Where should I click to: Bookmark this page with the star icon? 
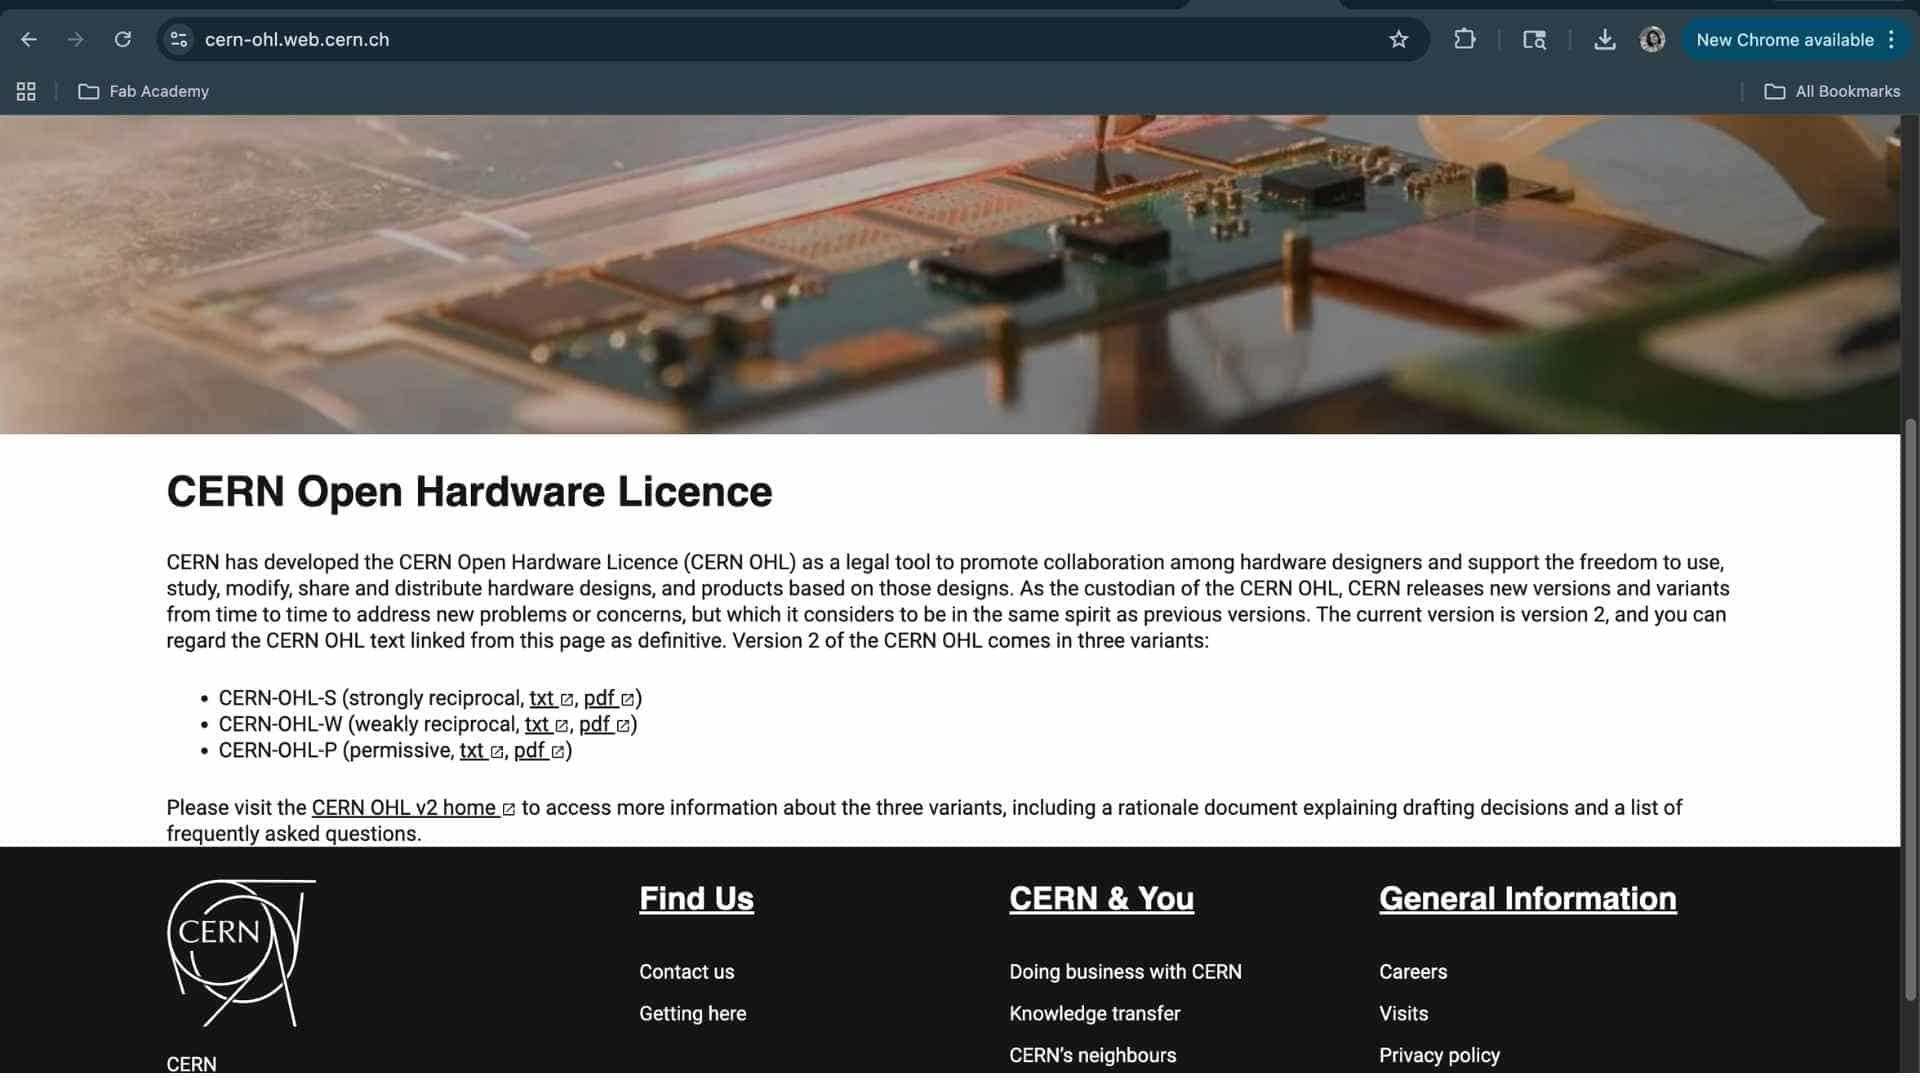[1398, 40]
